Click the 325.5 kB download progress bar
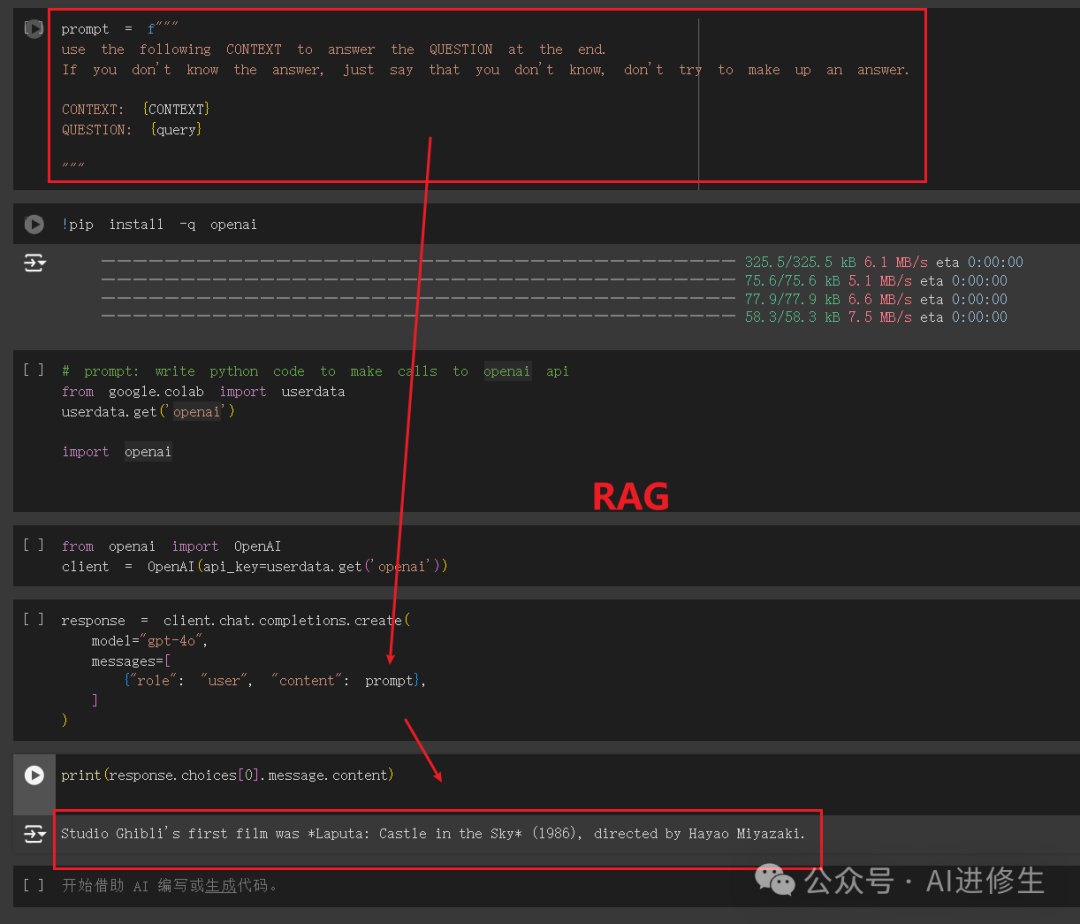The height and width of the screenshot is (924, 1080). (x=418, y=263)
